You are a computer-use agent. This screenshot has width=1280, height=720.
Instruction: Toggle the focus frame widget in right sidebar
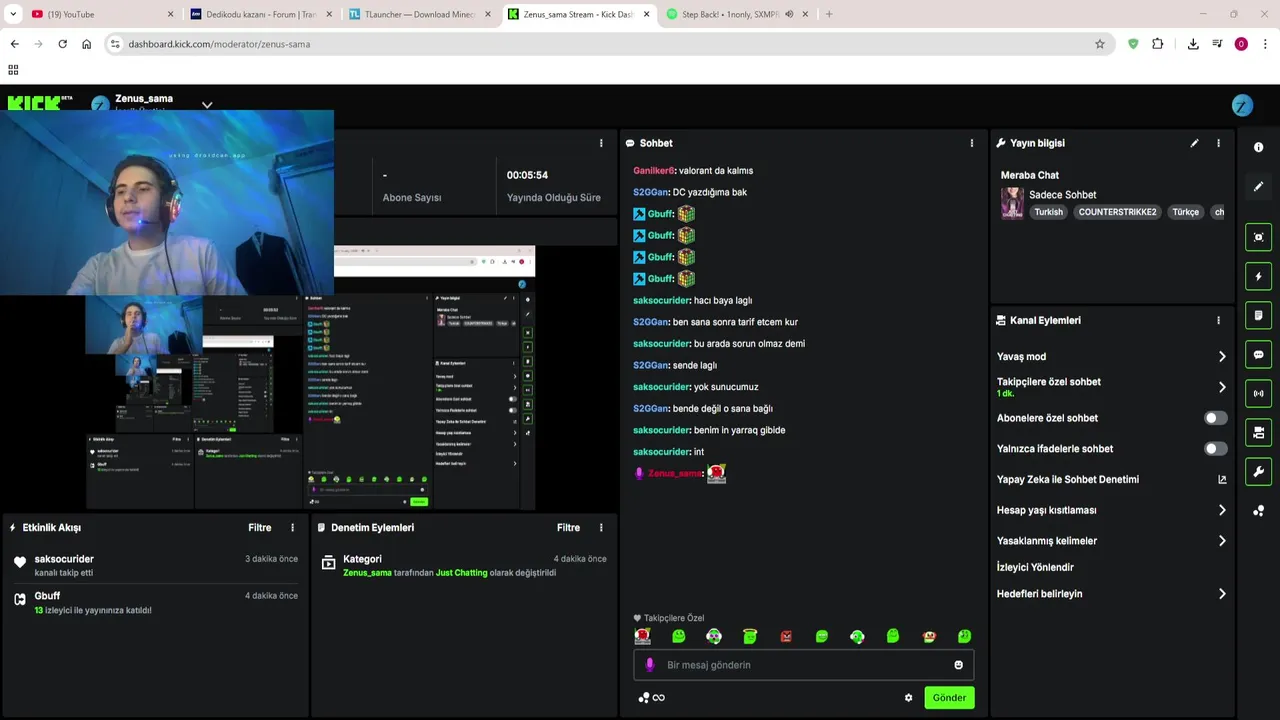(x=1258, y=237)
